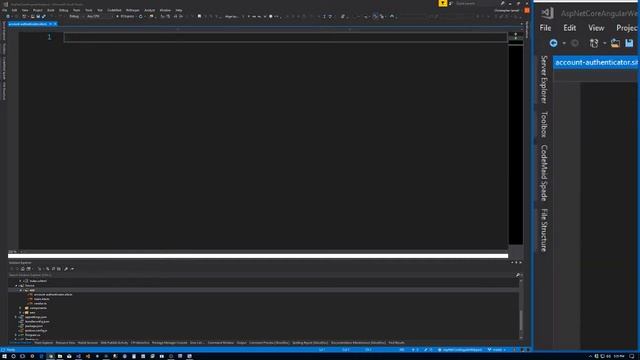Open ReSharper menu in main window

[133, 10]
